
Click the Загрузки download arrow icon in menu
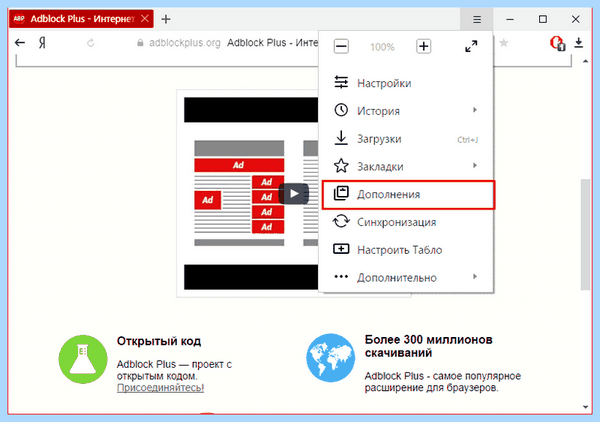341,138
